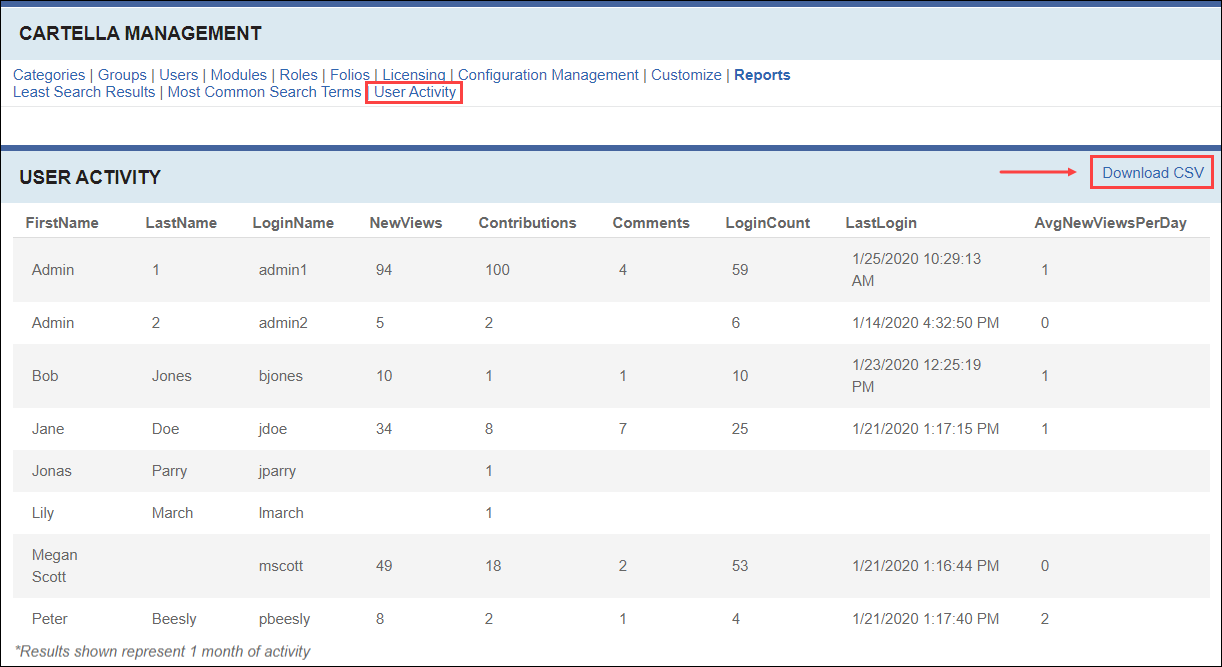Click the Parry last name cell
The image size is (1222, 667).
[x=170, y=471]
